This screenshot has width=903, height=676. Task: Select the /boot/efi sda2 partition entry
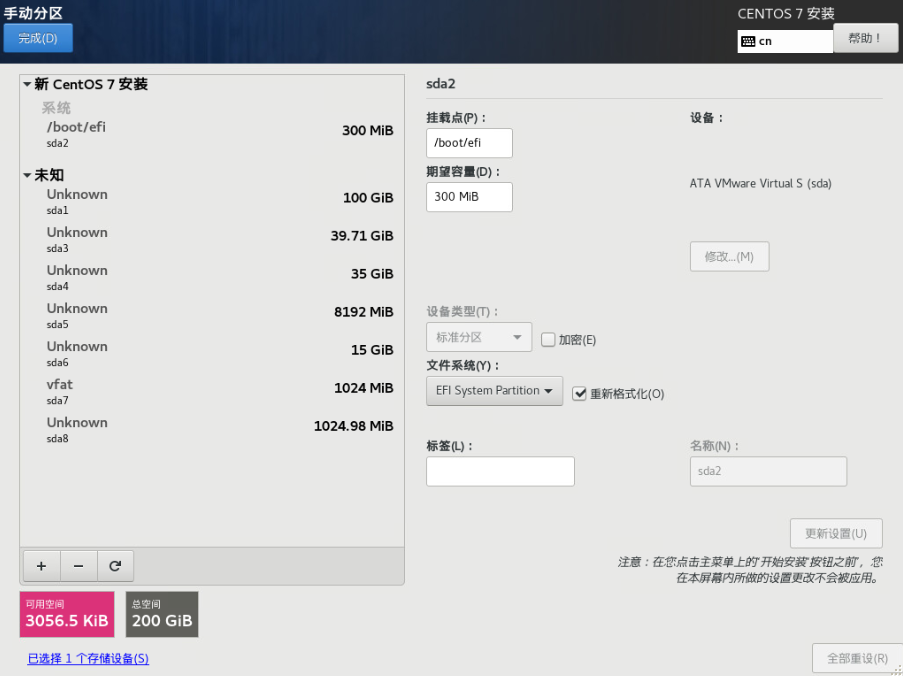(211, 134)
